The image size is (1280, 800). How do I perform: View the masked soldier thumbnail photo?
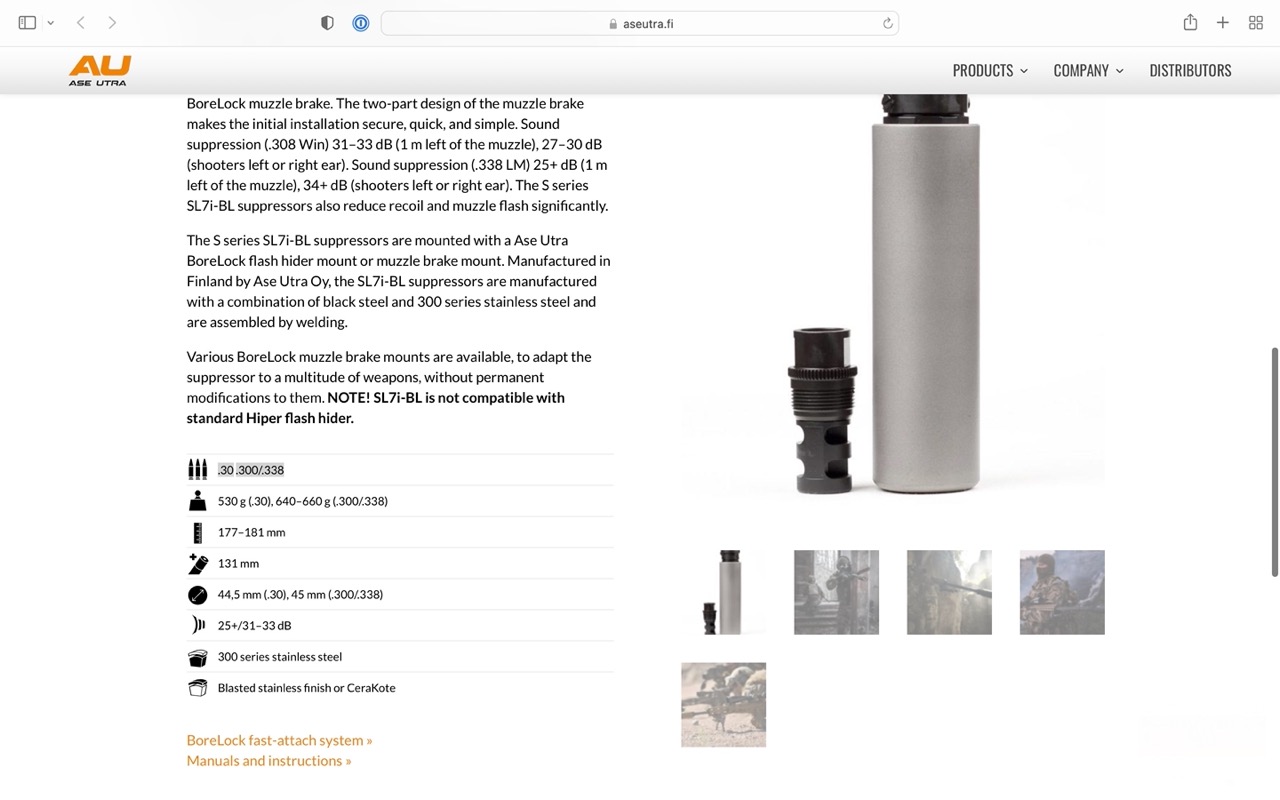[x=1062, y=592]
